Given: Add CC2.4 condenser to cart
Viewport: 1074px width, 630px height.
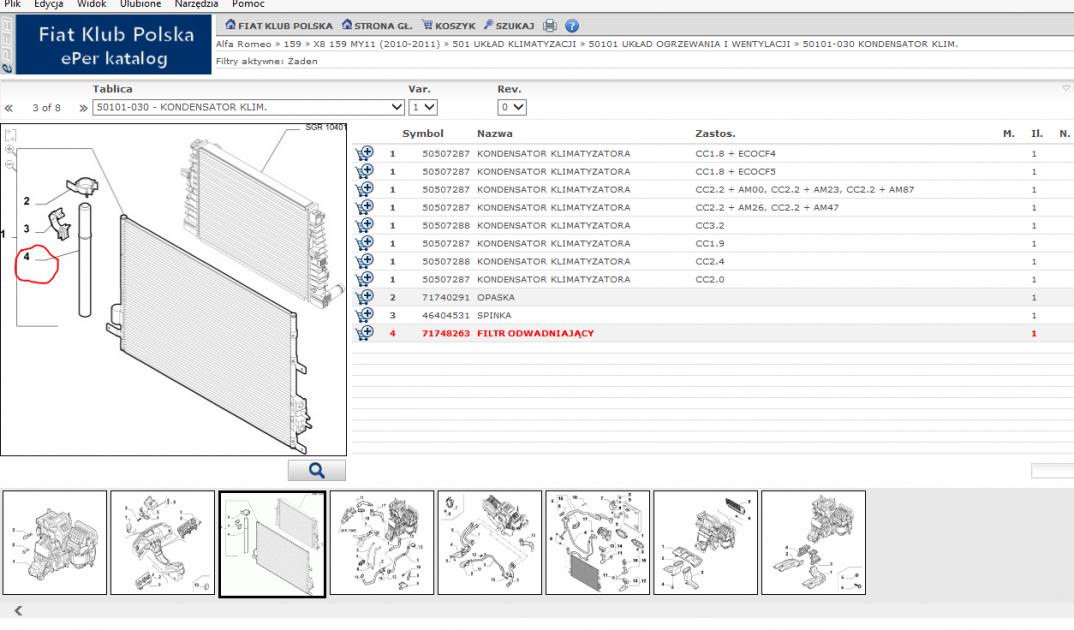Looking at the screenshot, I should [x=364, y=261].
